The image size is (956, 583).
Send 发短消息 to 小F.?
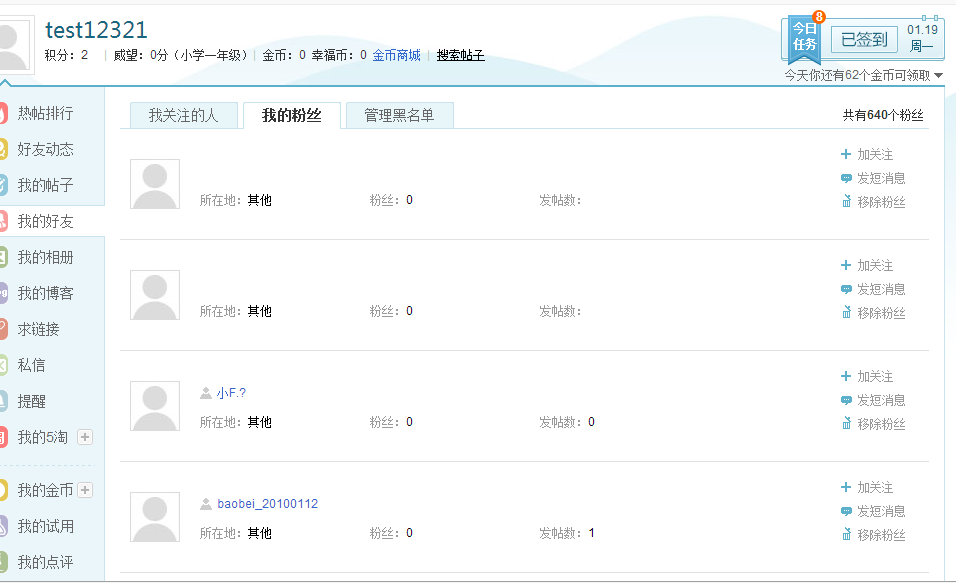click(873, 401)
